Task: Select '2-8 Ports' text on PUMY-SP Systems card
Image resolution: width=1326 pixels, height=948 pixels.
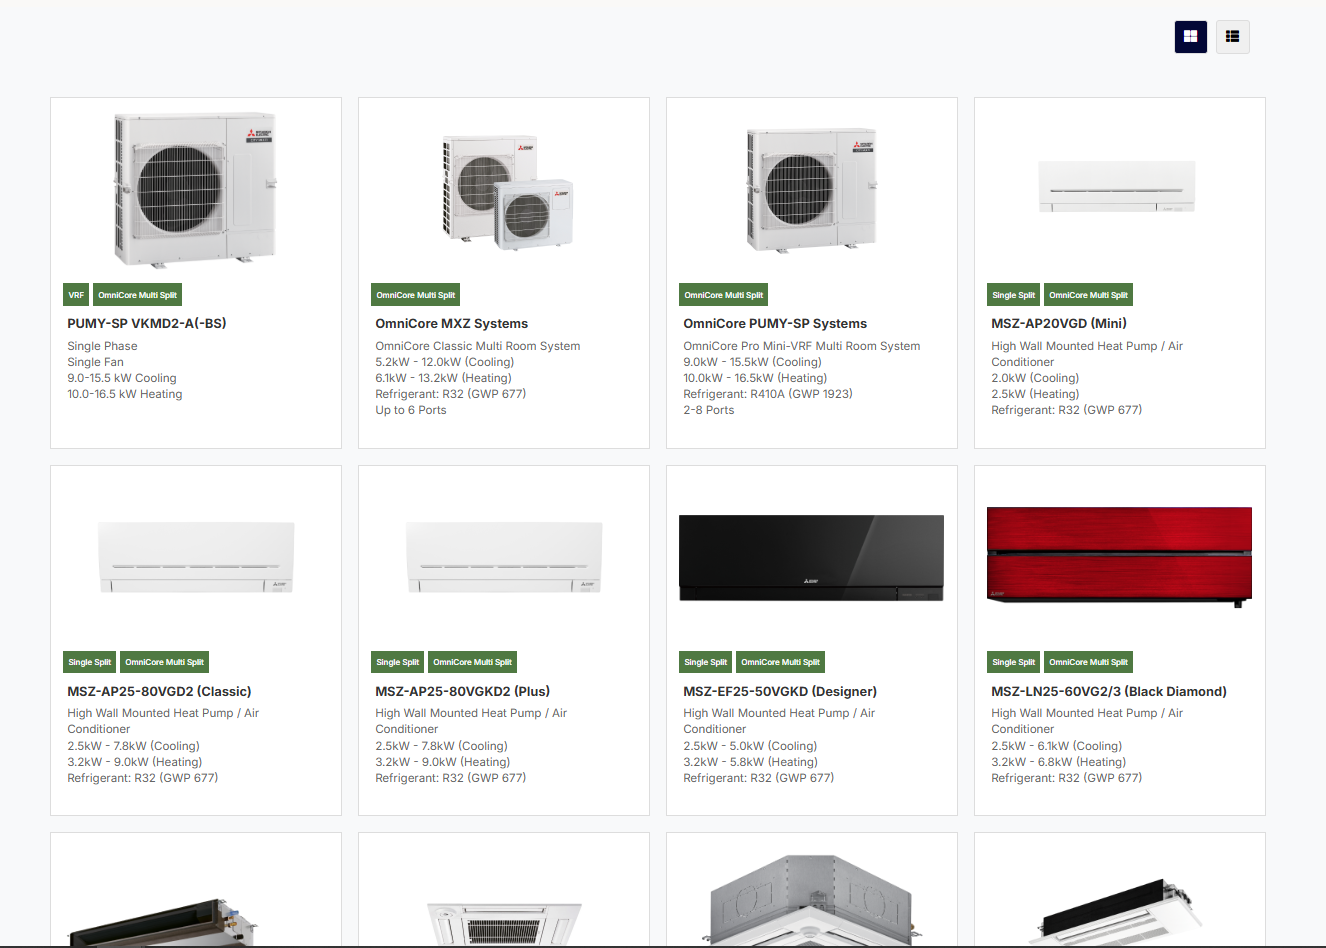Action: point(709,410)
